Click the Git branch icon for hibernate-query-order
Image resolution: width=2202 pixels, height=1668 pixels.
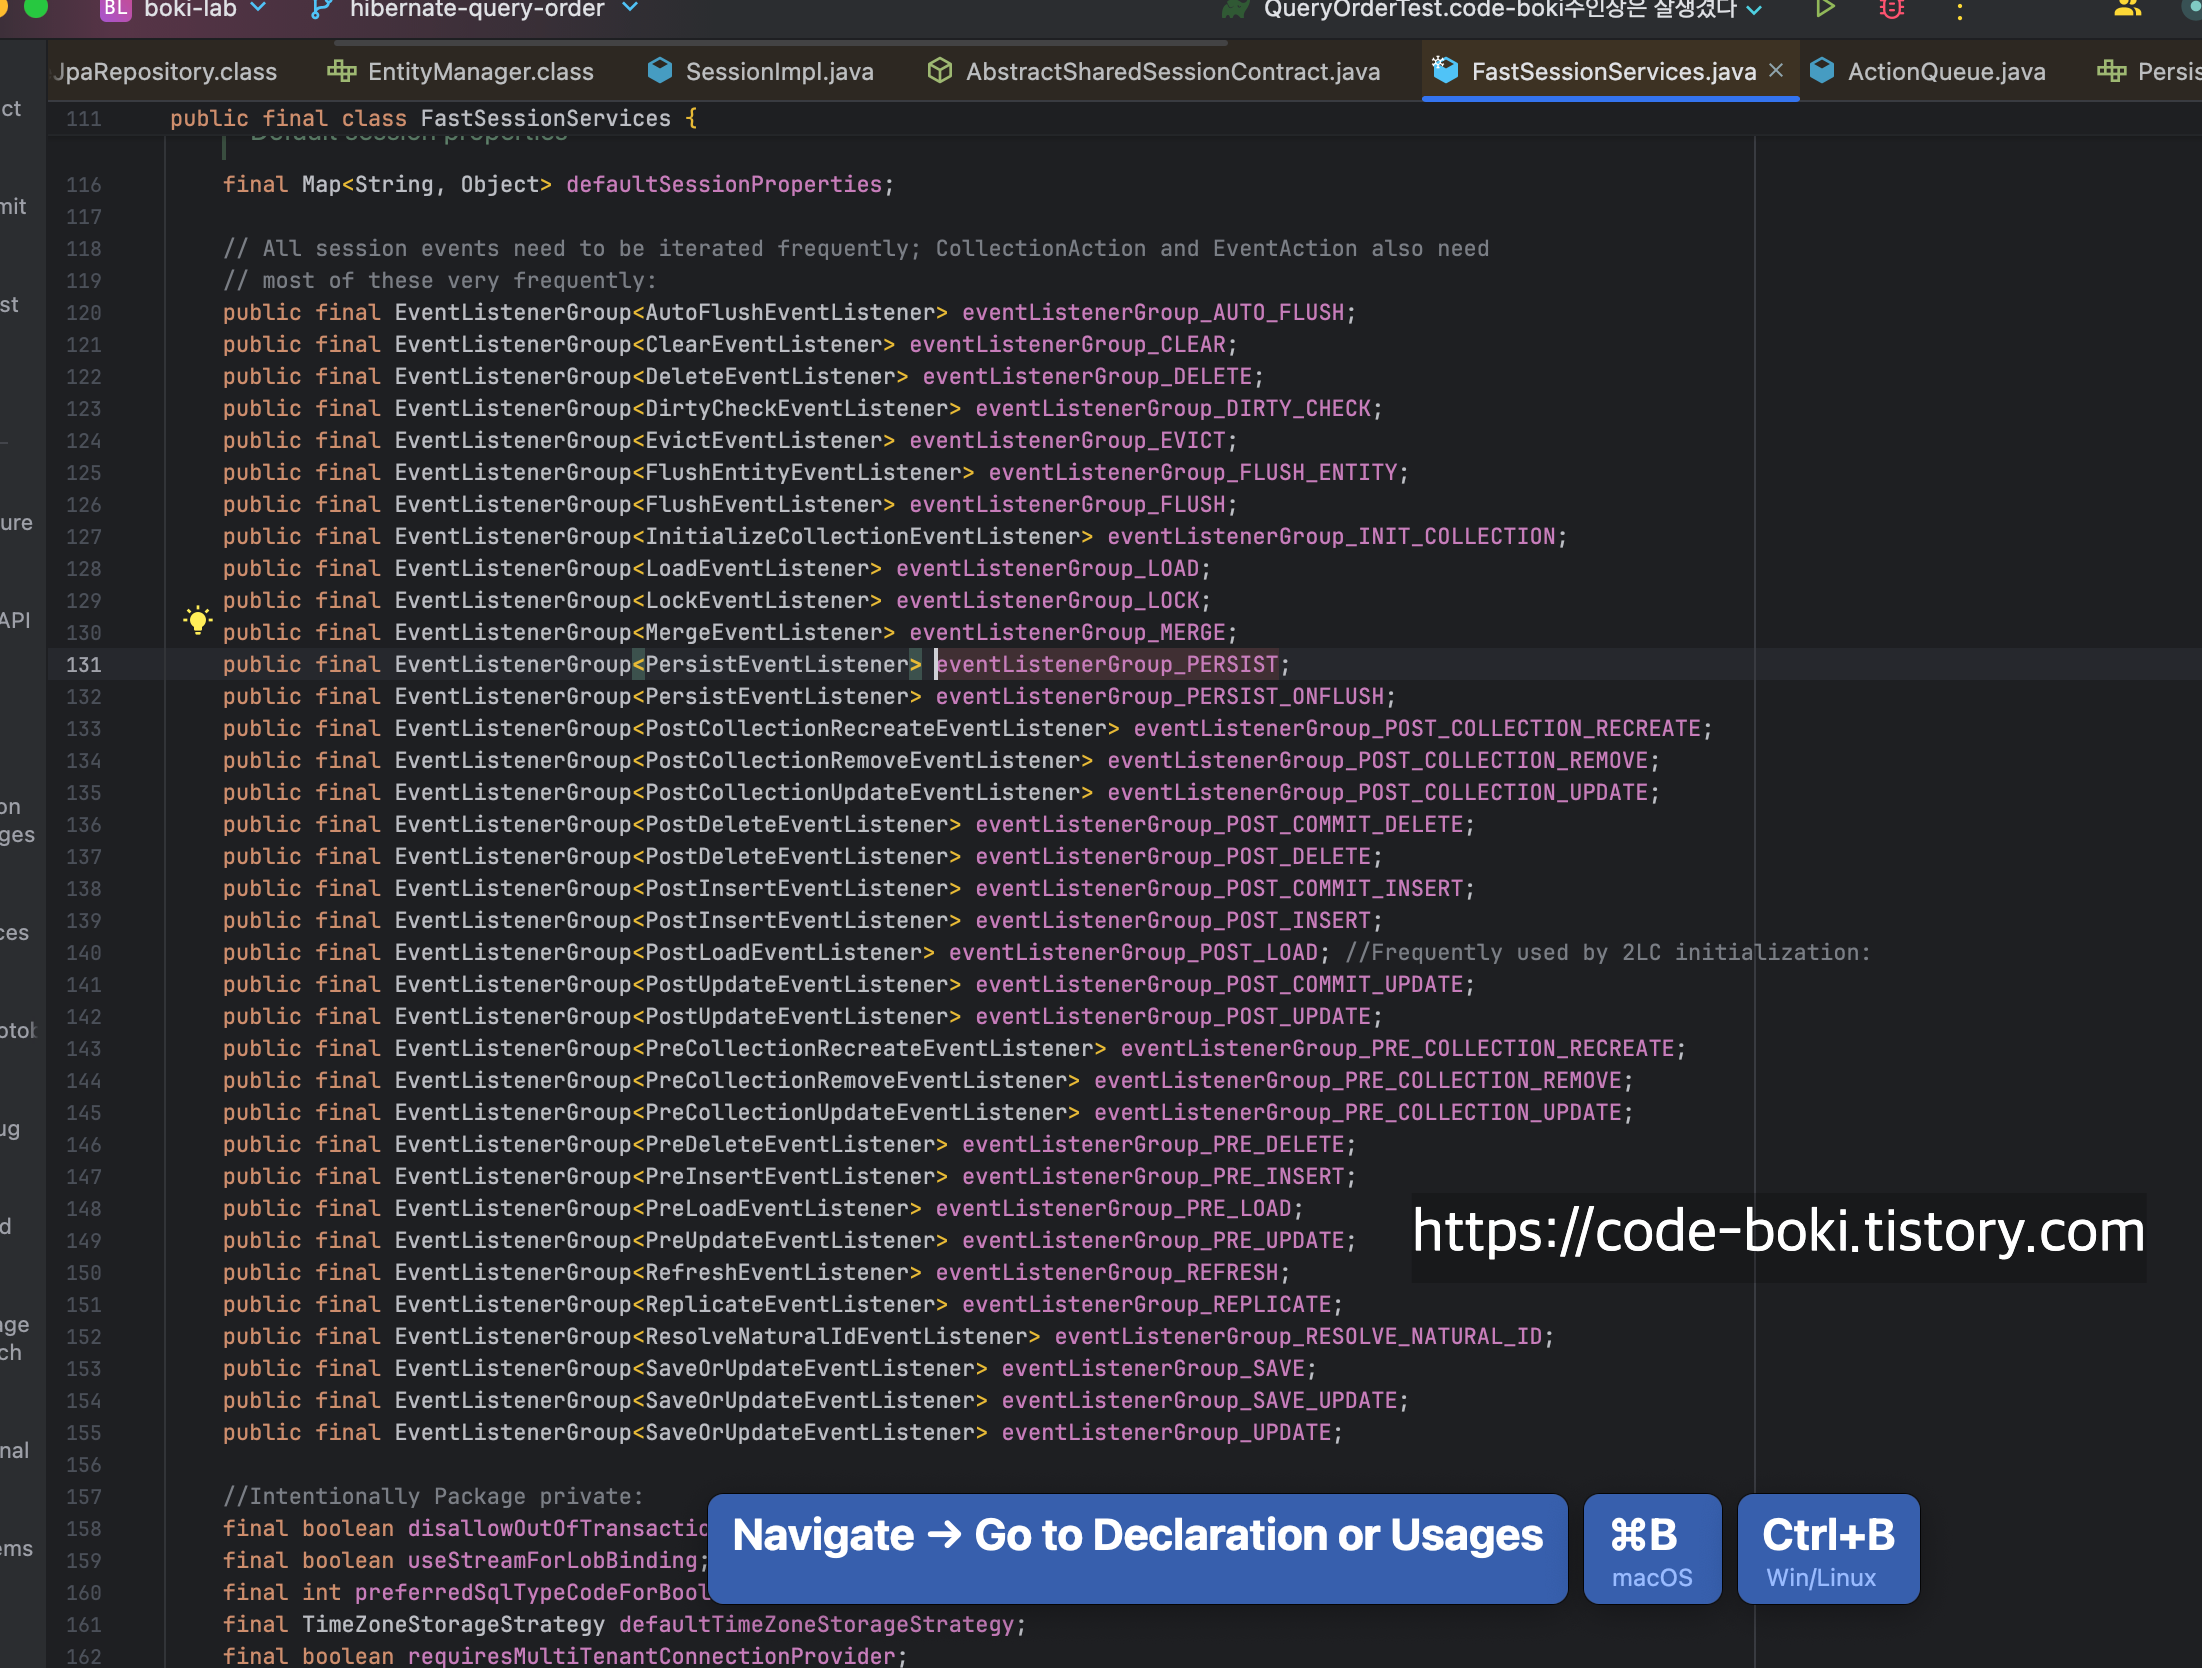tap(321, 9)
